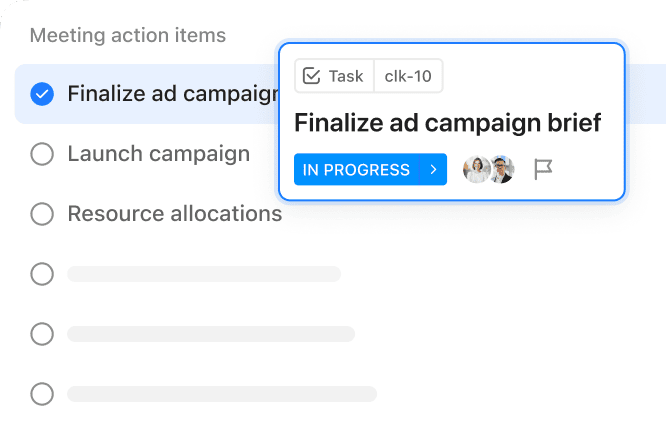Click the woman assignee avatar
Viewport: 666px width, 423px height.
pos(477,169)
